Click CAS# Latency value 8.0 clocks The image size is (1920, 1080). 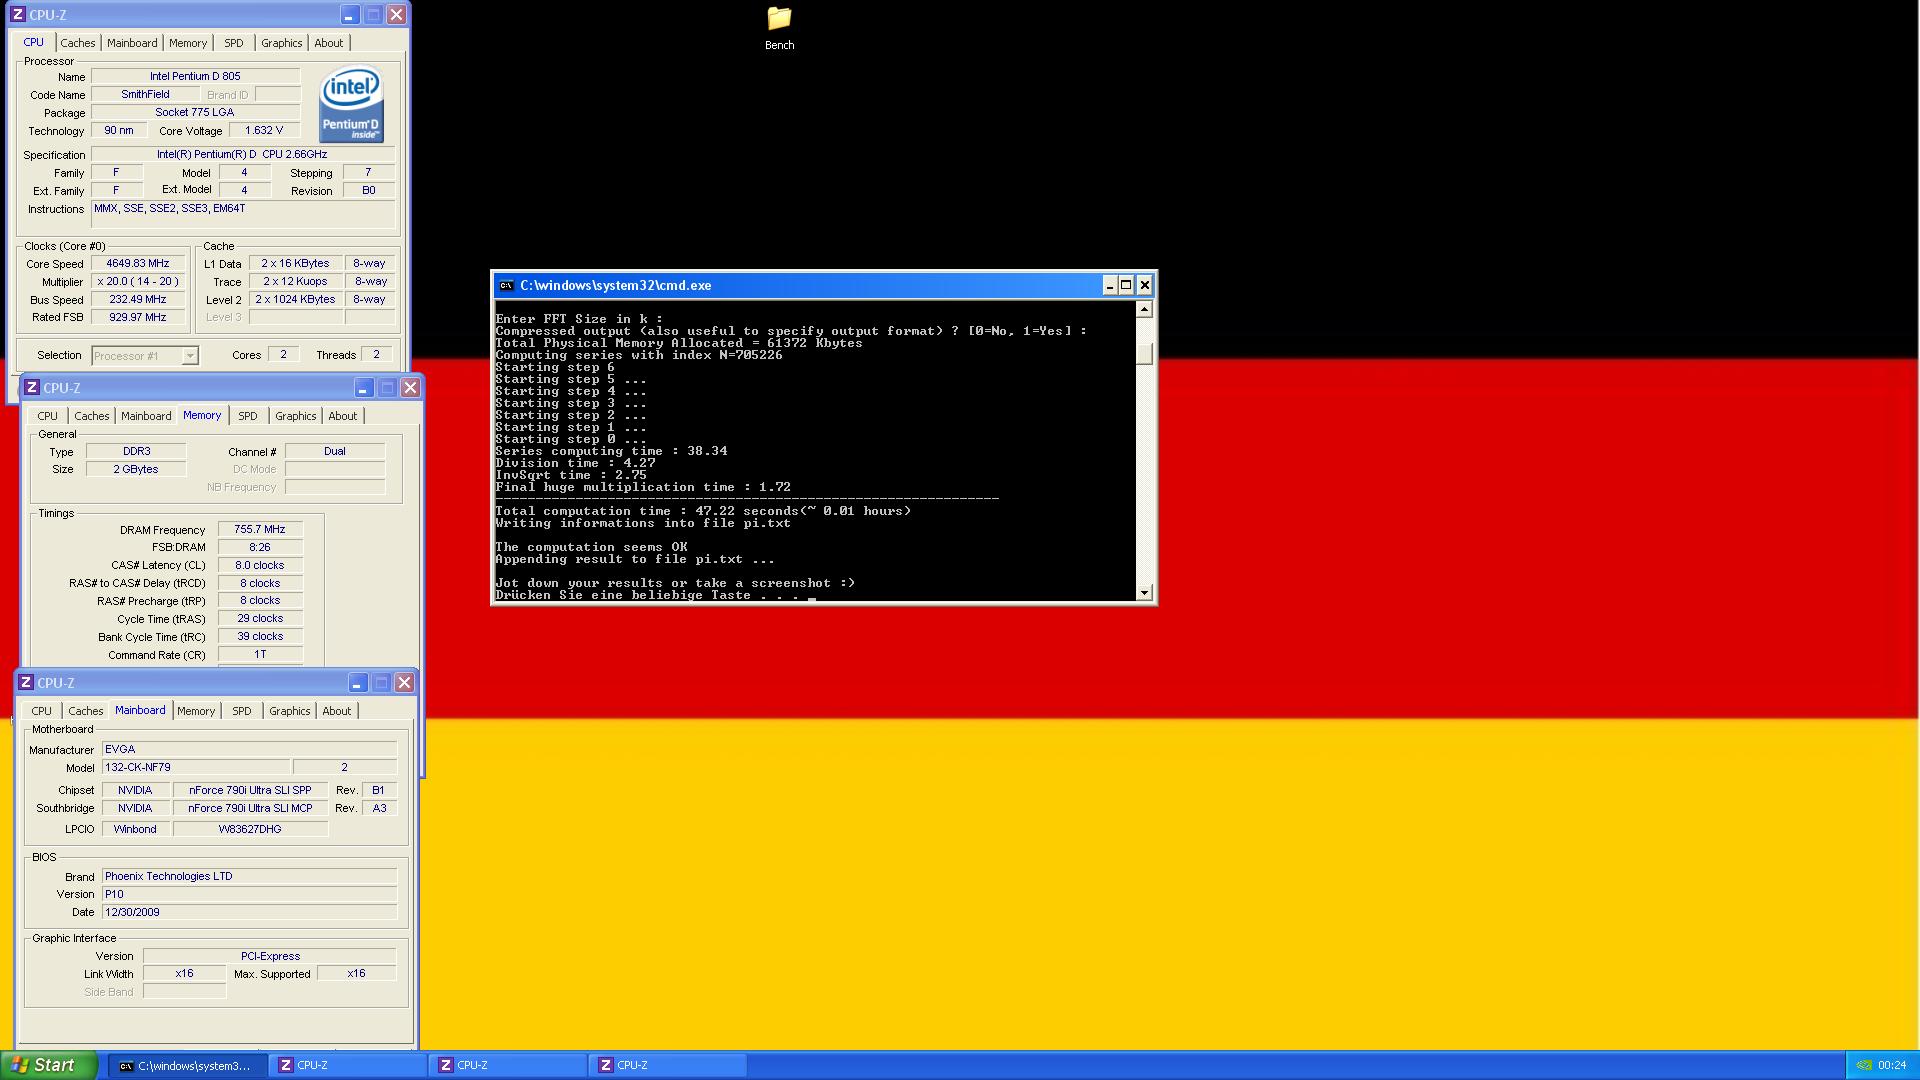click(260, 566)
